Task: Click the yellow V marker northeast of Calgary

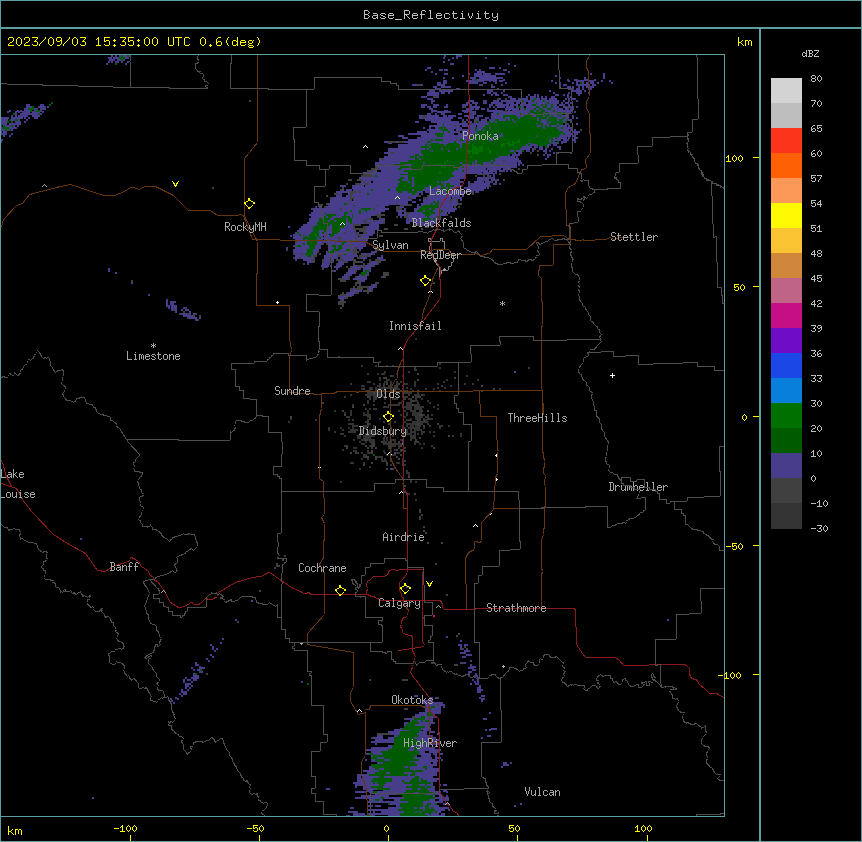Action: pos(429,584)
